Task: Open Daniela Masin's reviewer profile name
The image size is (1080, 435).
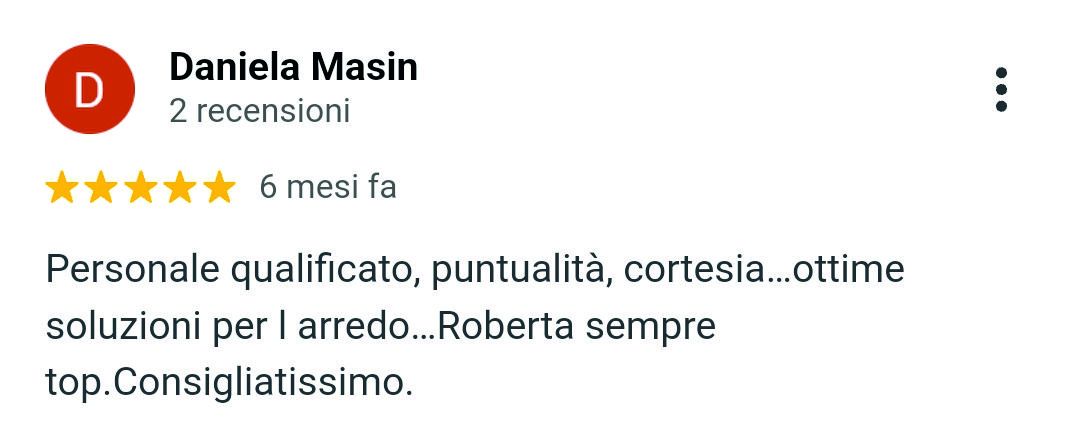Action: tap(293, 67)
